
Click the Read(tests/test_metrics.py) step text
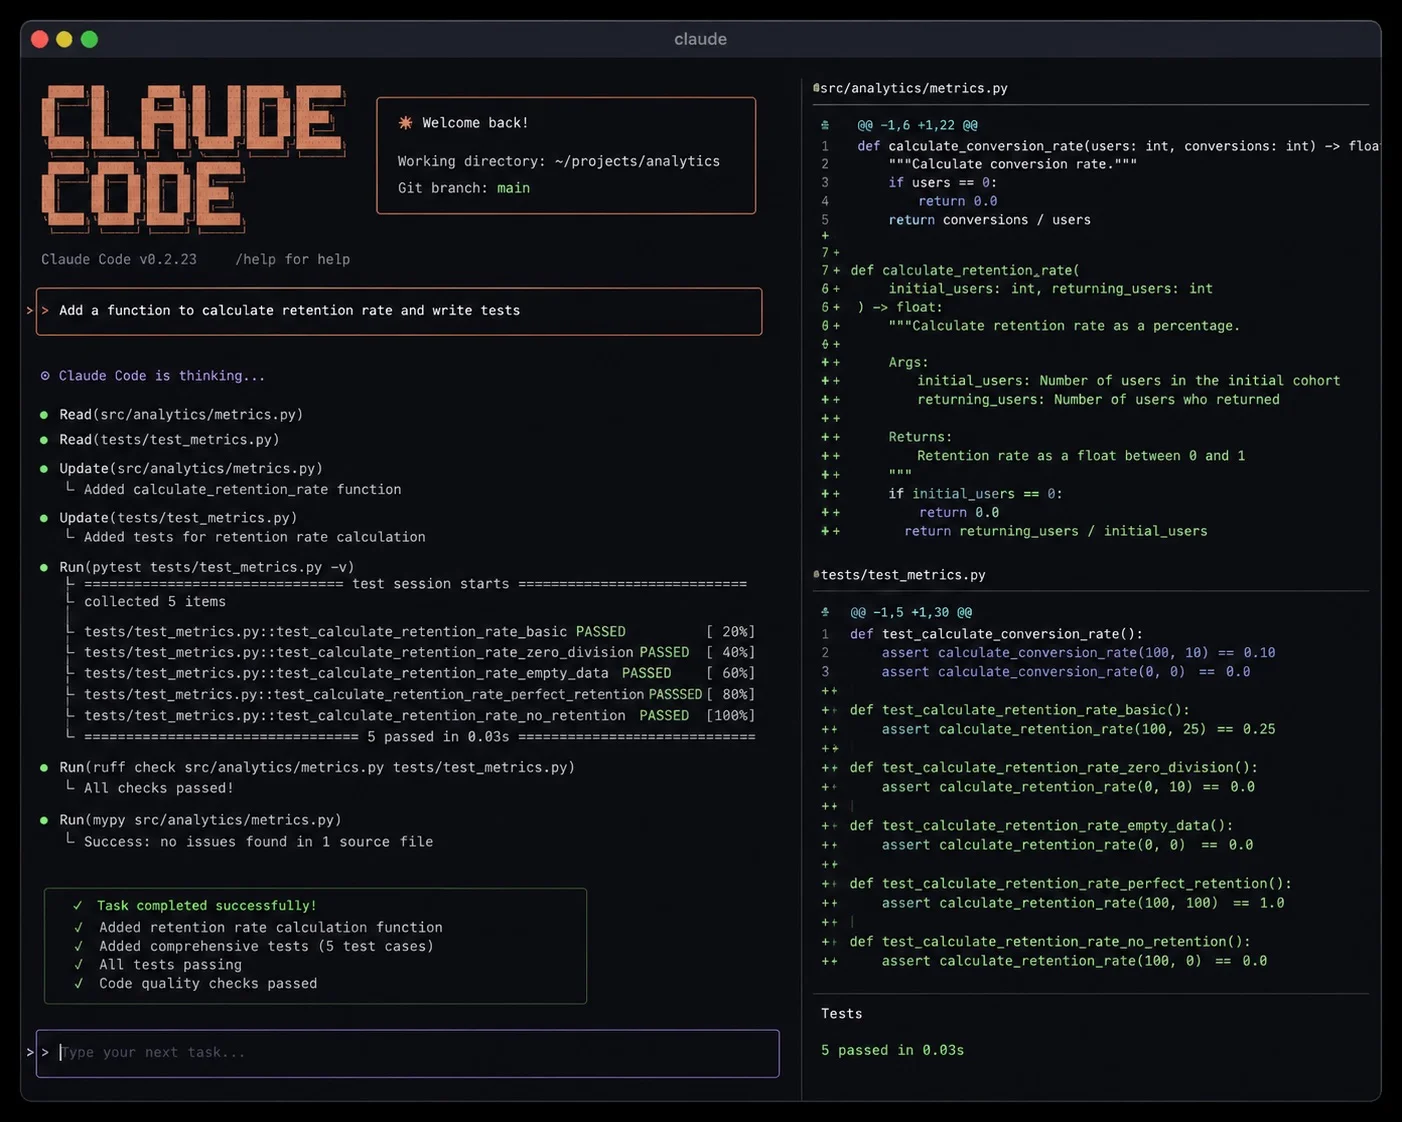[x=169, y=440]
